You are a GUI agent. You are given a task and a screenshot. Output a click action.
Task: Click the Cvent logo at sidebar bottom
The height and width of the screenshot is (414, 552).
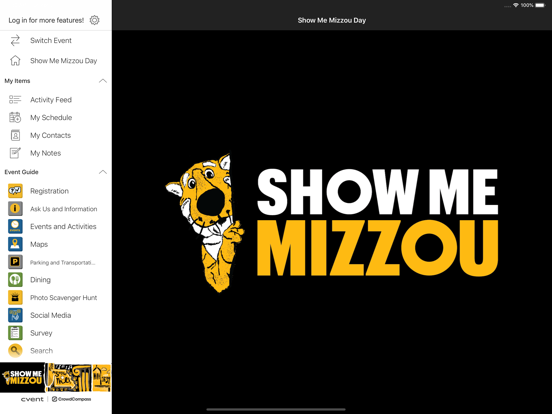point(32,399)
